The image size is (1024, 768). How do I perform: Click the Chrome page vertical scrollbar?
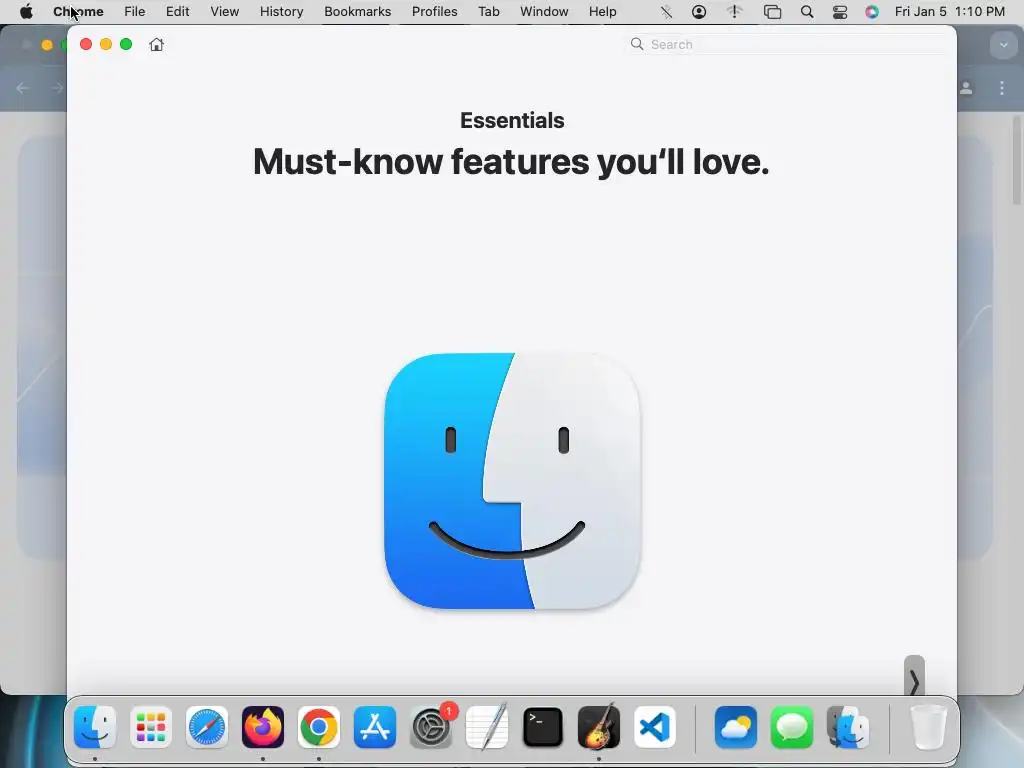click(1017, 160)
